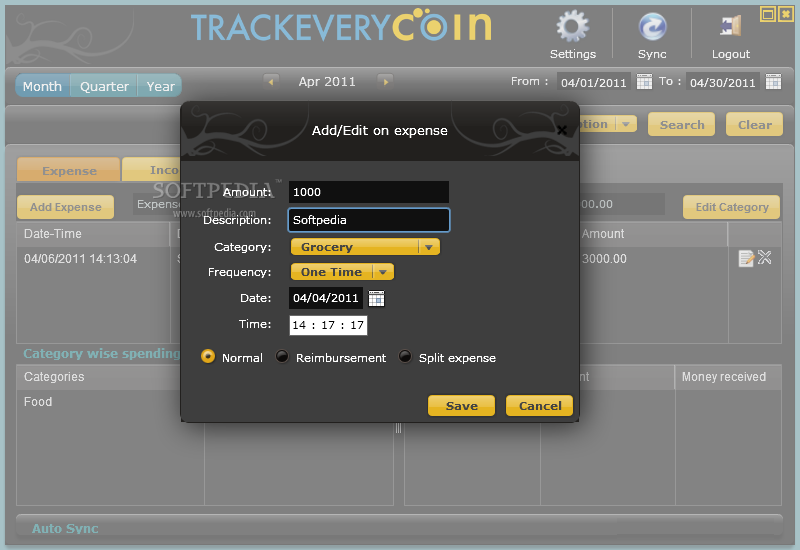Viewport: 800px width, 550px height.
Task: Click the Amount column header in table
Action: pyautogui.click(x=653, y=234)
